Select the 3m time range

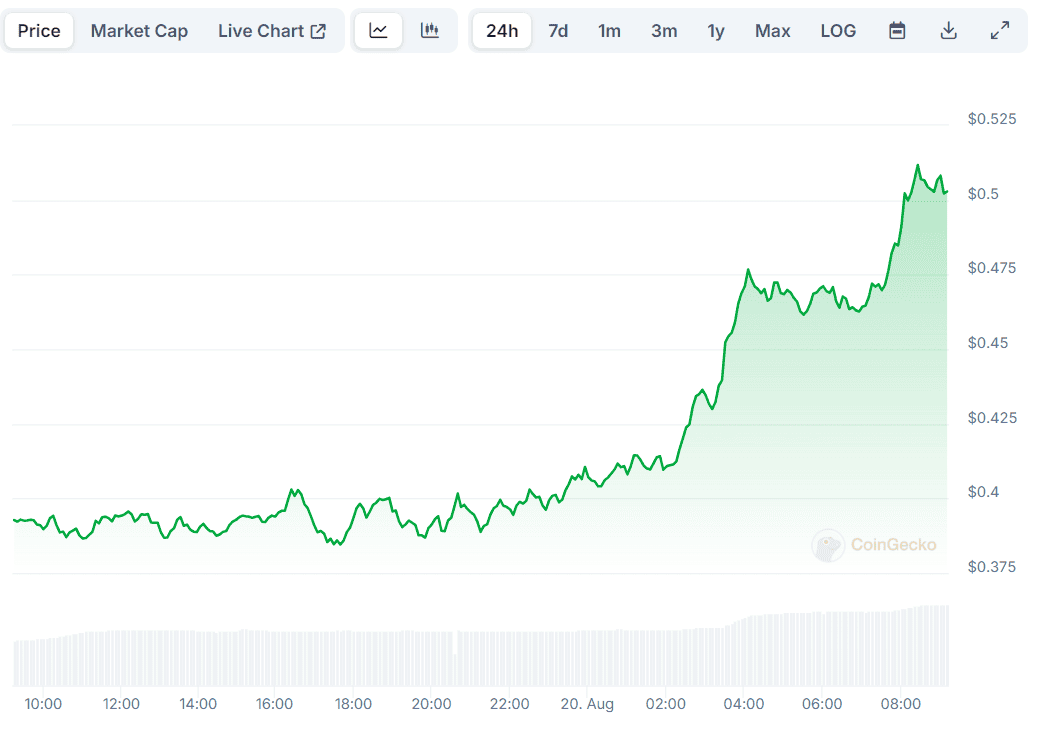664,31
